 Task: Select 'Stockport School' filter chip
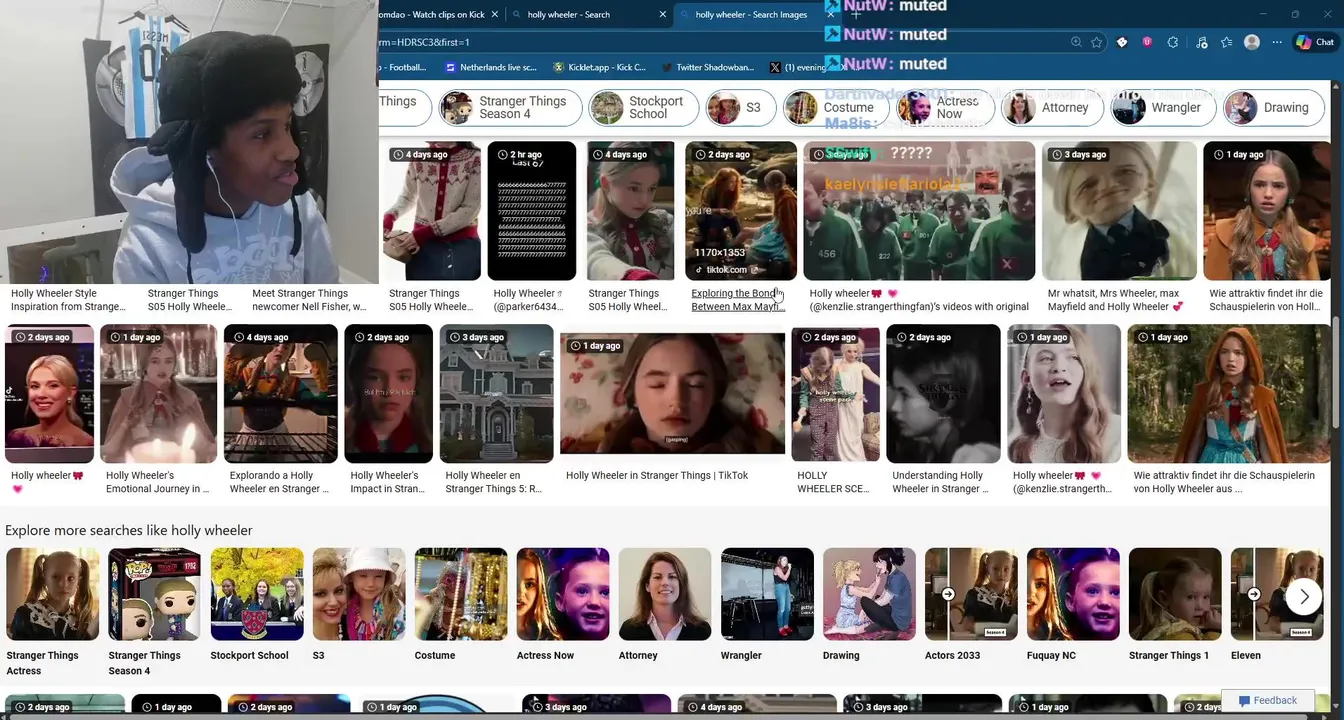click(643, 107)
